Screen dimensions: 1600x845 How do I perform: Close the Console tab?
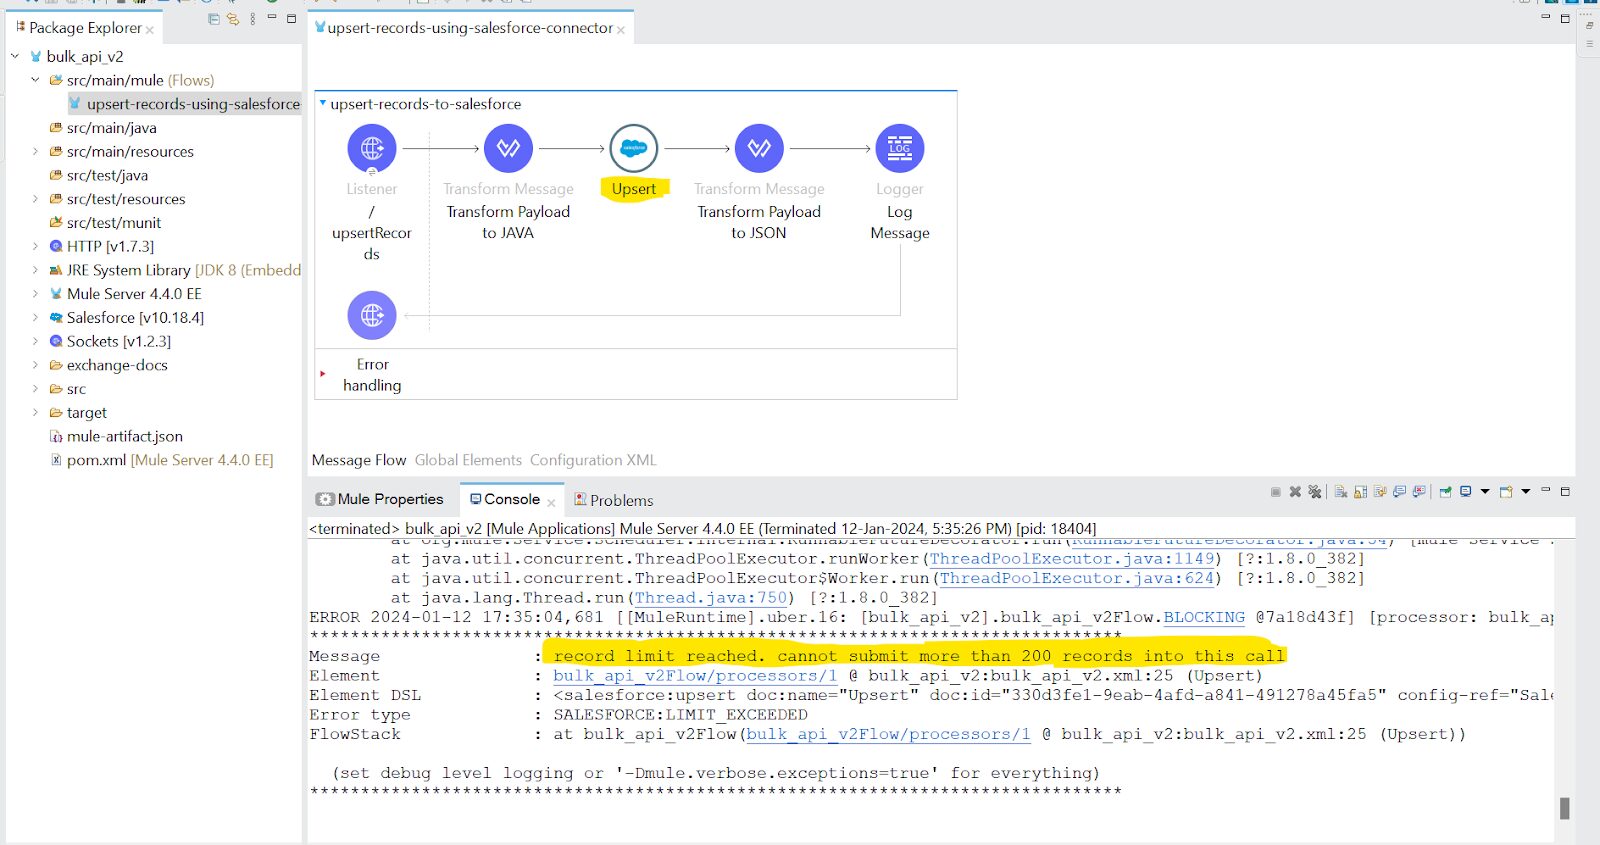551,502
